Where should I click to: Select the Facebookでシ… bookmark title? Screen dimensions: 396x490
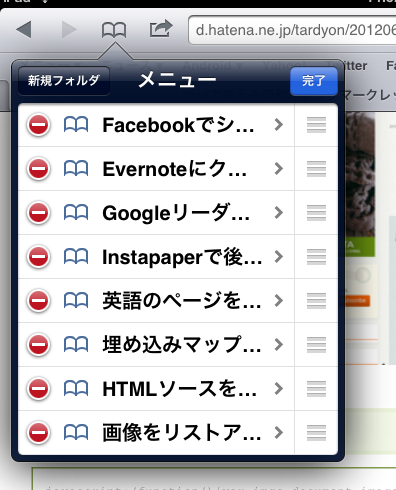coord(178,125)
